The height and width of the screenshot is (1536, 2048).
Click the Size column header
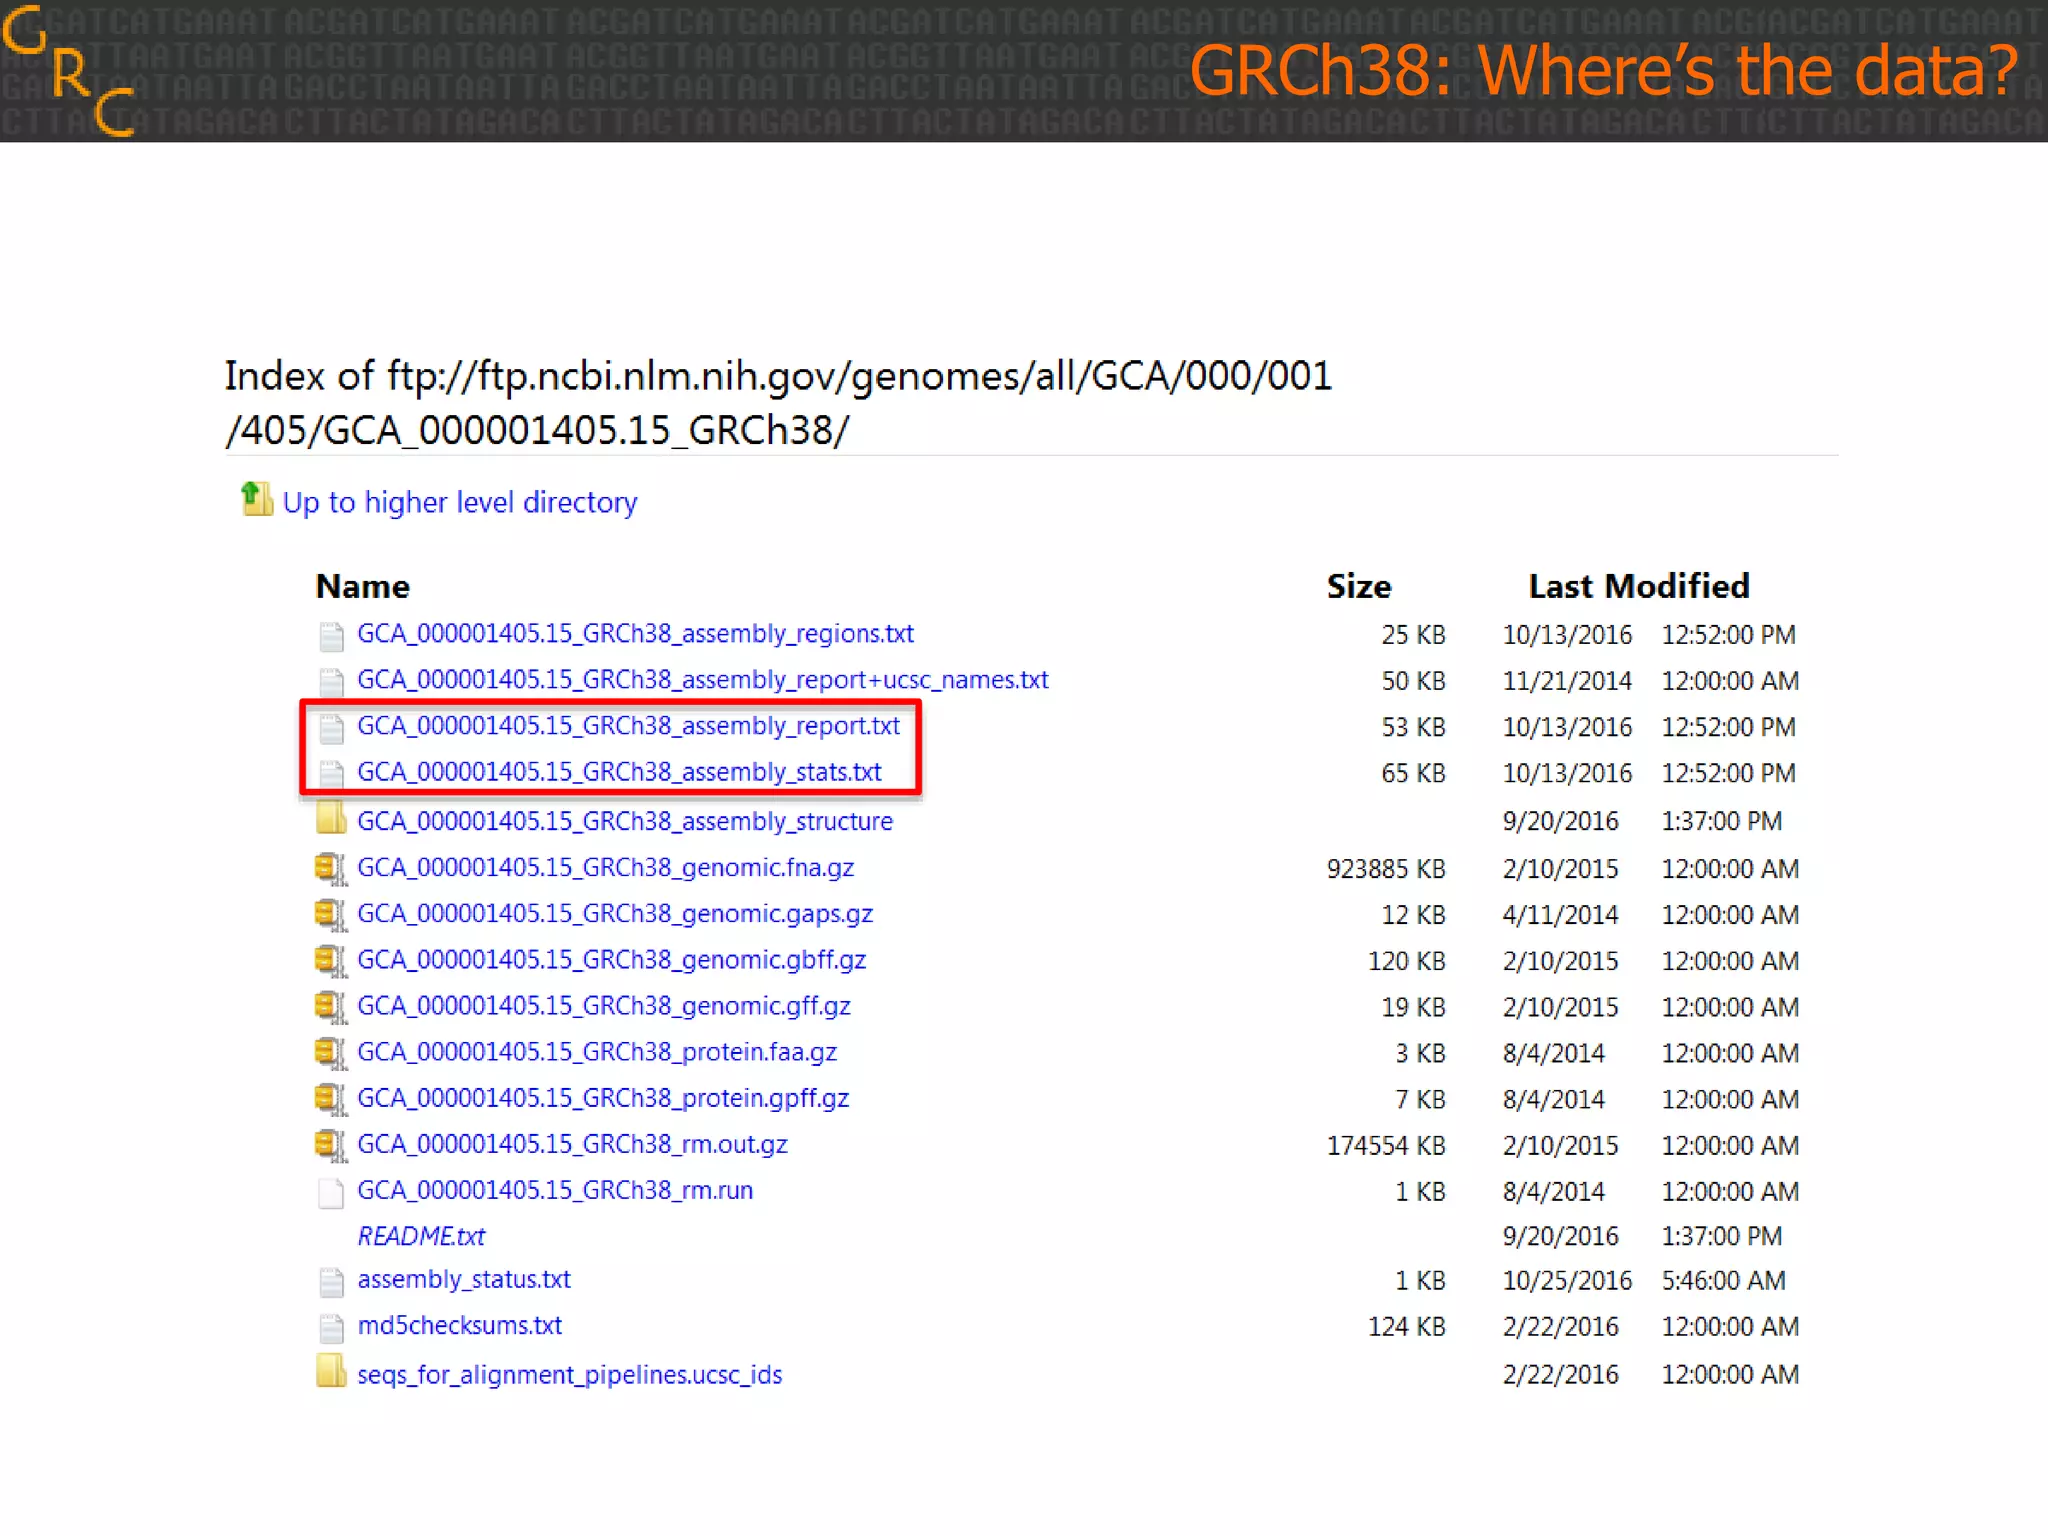click(x=1359, y=586)
